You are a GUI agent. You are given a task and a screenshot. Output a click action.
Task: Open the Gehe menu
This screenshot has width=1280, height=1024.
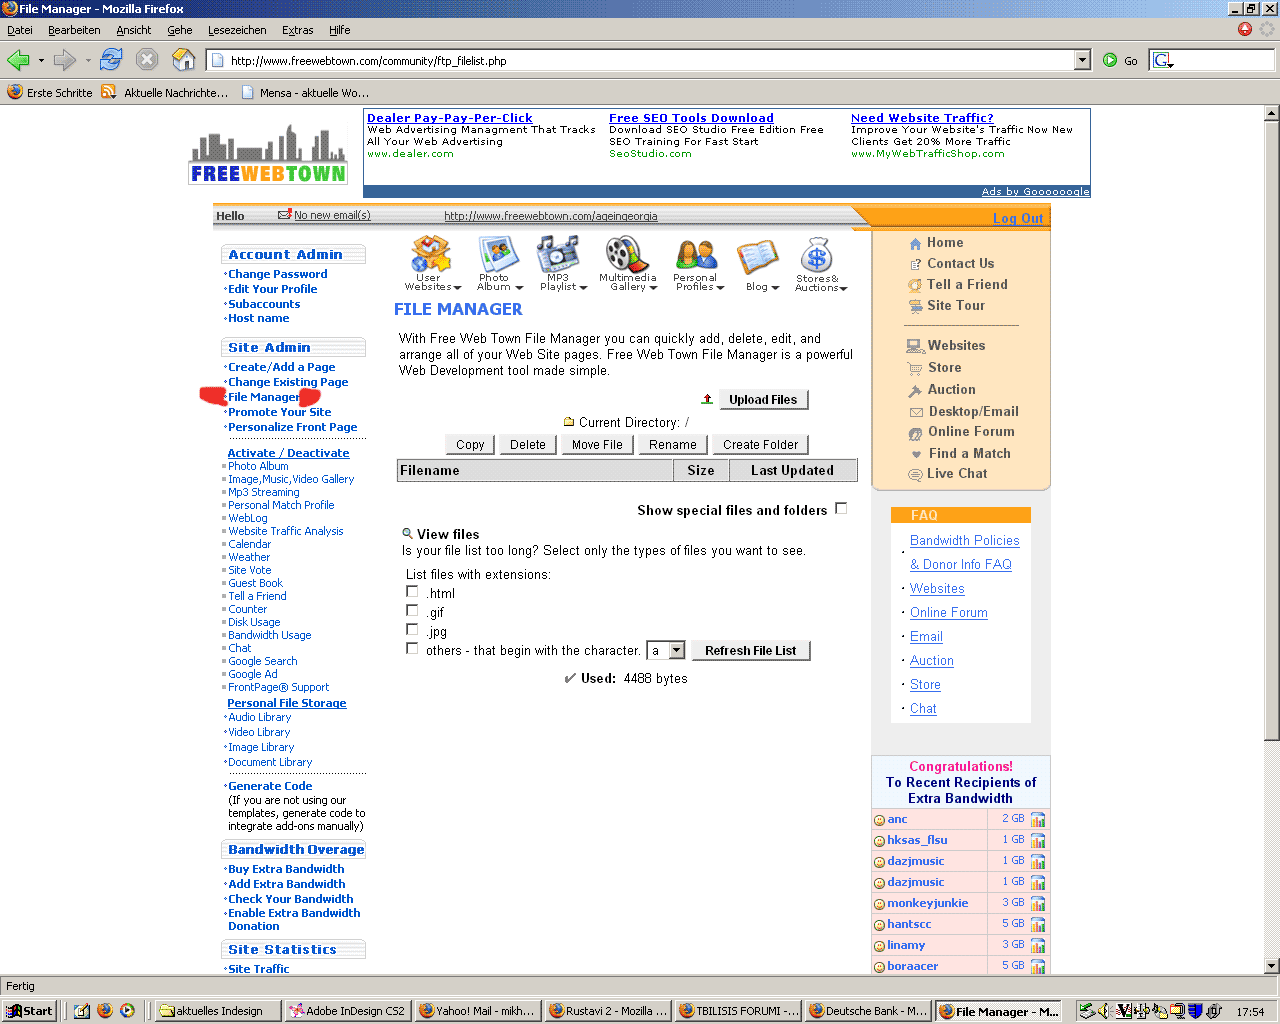[x=180, y=30]
